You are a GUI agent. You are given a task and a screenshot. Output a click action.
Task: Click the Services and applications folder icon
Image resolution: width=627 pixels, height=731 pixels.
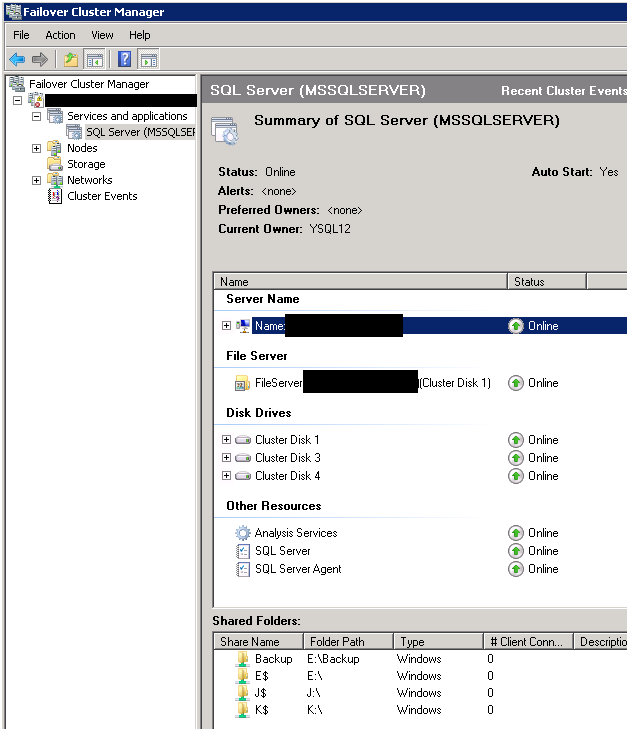point(55,116)
